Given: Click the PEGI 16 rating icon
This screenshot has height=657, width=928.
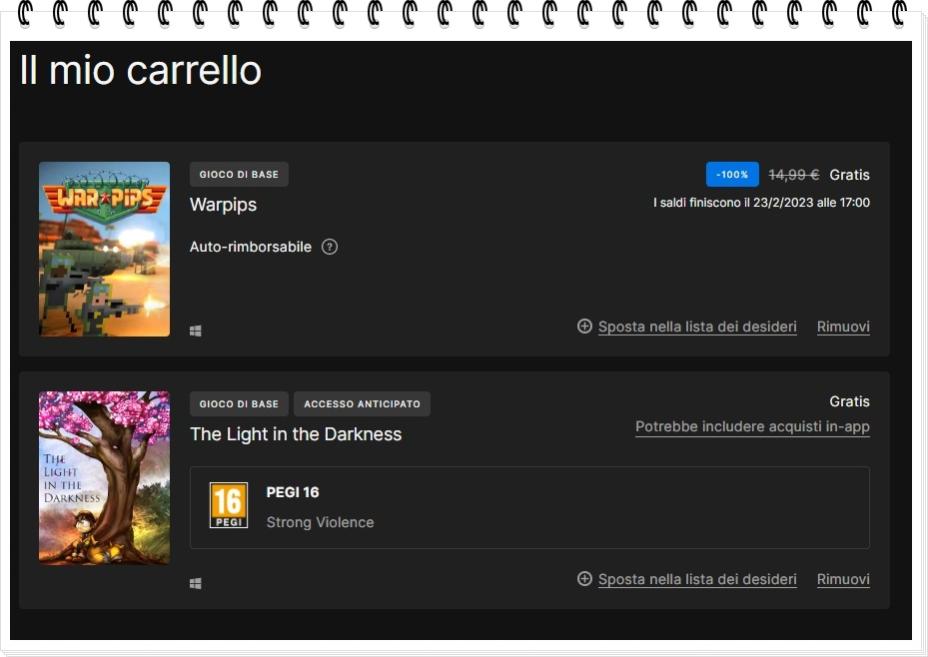Looking at the screenshot, I should tap(227, 504).
